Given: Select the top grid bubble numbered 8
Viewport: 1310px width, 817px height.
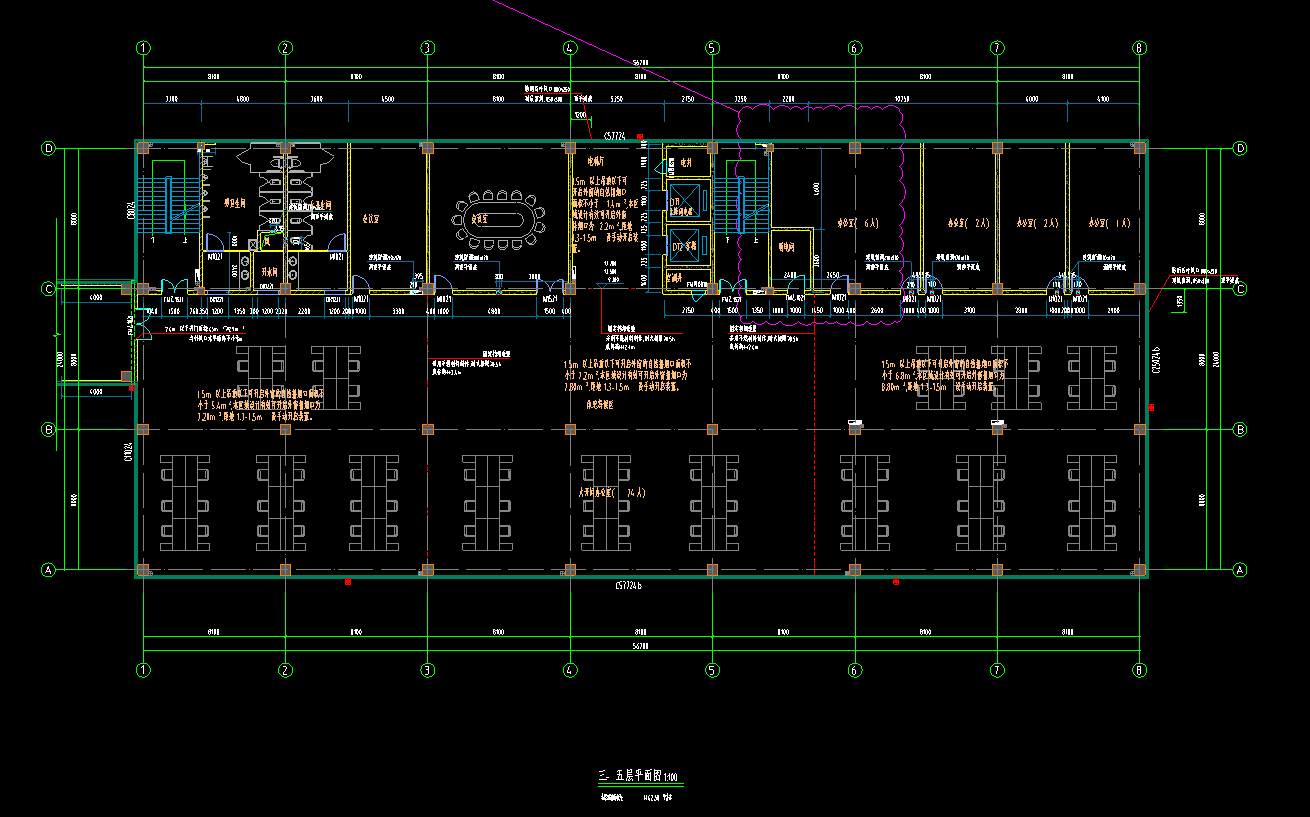Looking at the screenshot, I should point(1139,48).
